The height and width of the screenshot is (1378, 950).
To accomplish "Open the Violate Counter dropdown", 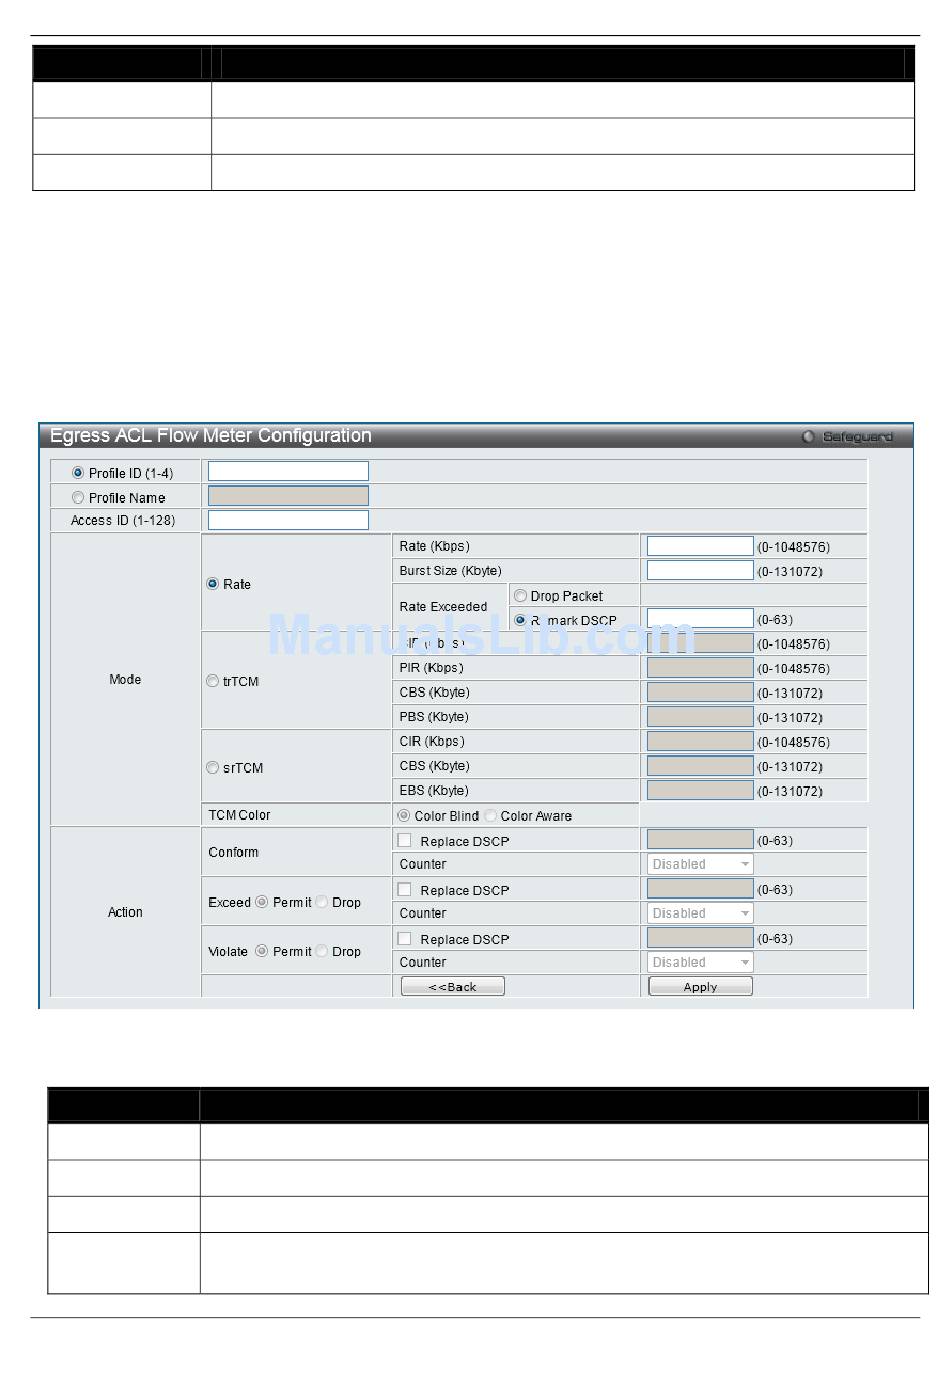I will [x=700, y=962].
